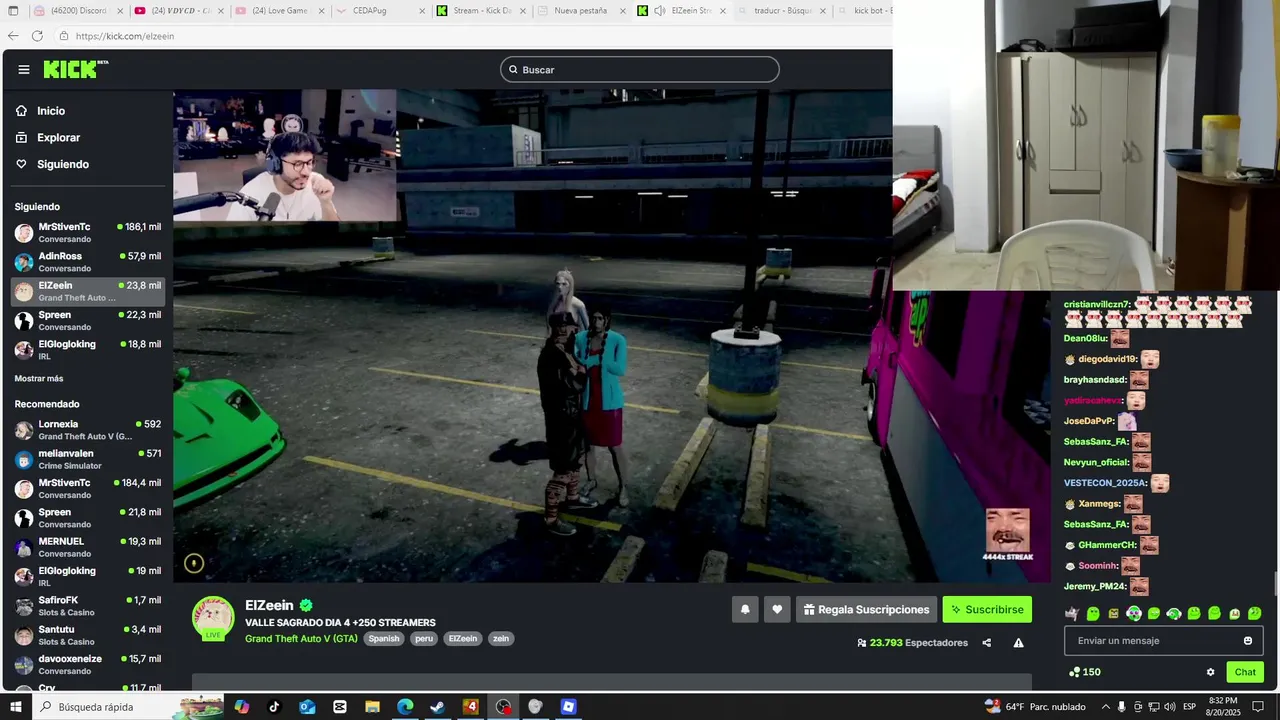Viewport: 1280px width, 720px height.
Task: Go to Inicio in sidebar
Action: (x=51, y=111)
